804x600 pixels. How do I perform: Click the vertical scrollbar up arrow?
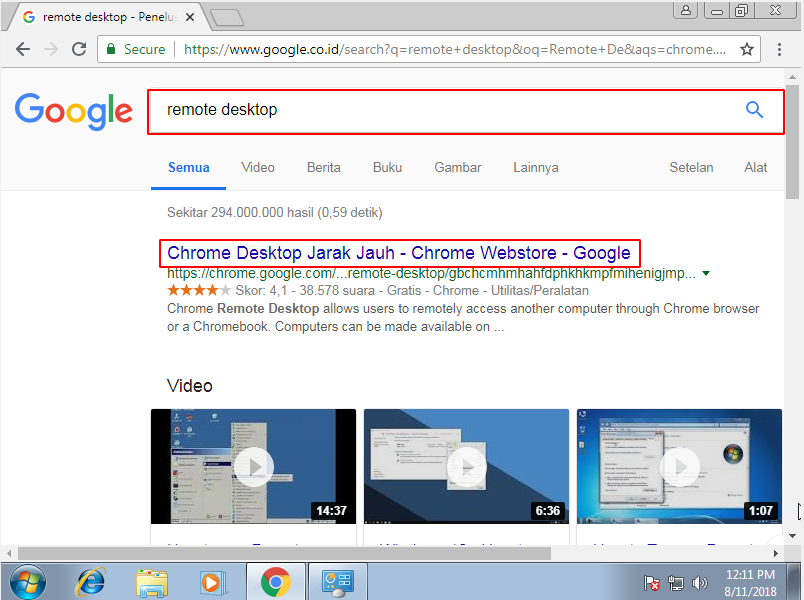click(x=792, y=77)
